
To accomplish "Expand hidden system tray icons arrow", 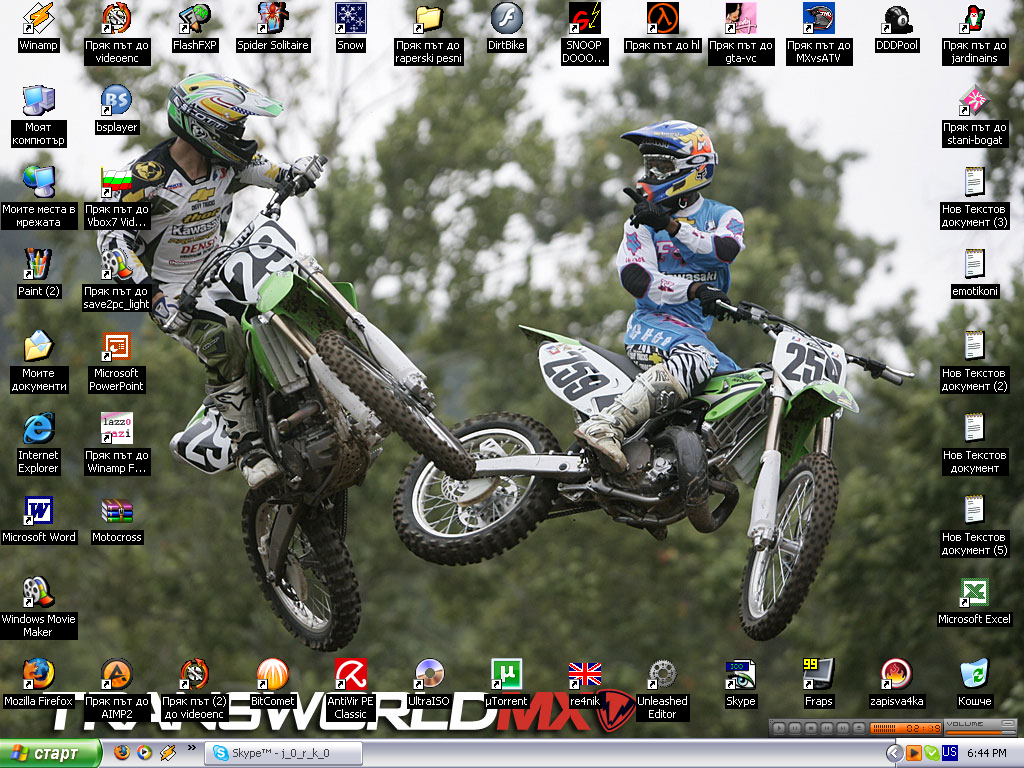I will [x=895, y=753].
